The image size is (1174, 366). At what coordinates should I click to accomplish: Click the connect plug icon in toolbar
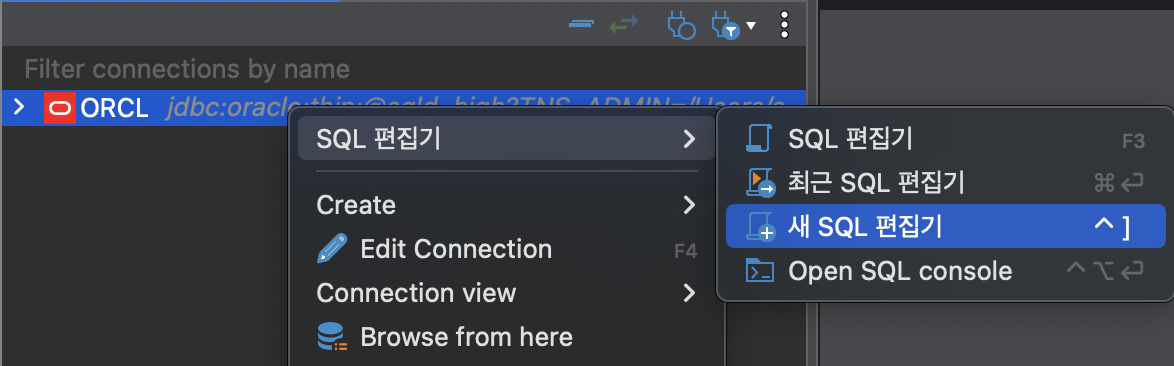pos(681,25)
